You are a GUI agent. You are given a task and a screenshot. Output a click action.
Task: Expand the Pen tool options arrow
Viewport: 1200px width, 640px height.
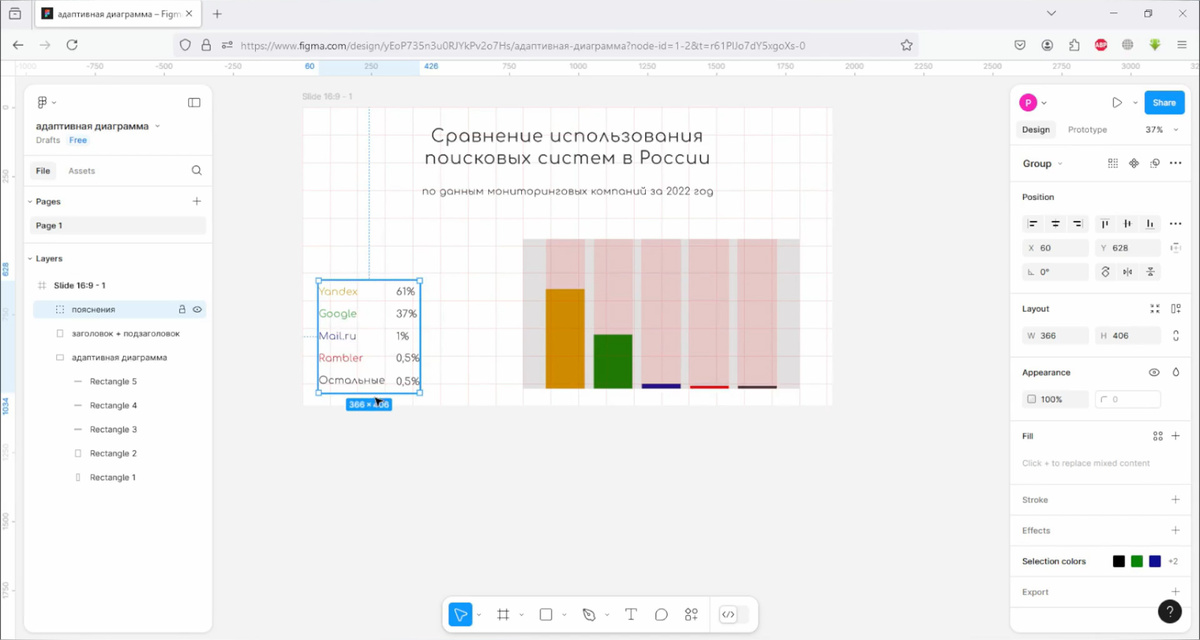(x=606, y=615)
